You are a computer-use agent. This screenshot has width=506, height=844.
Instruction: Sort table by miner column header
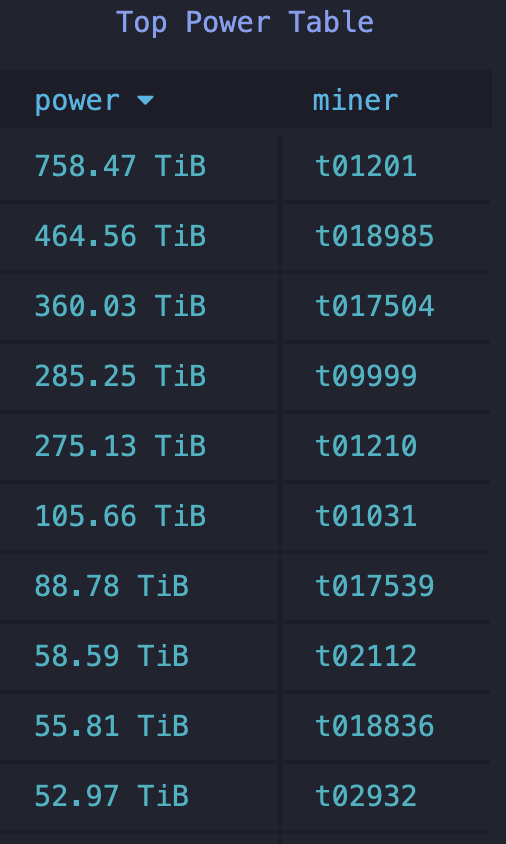pos(355,101)
